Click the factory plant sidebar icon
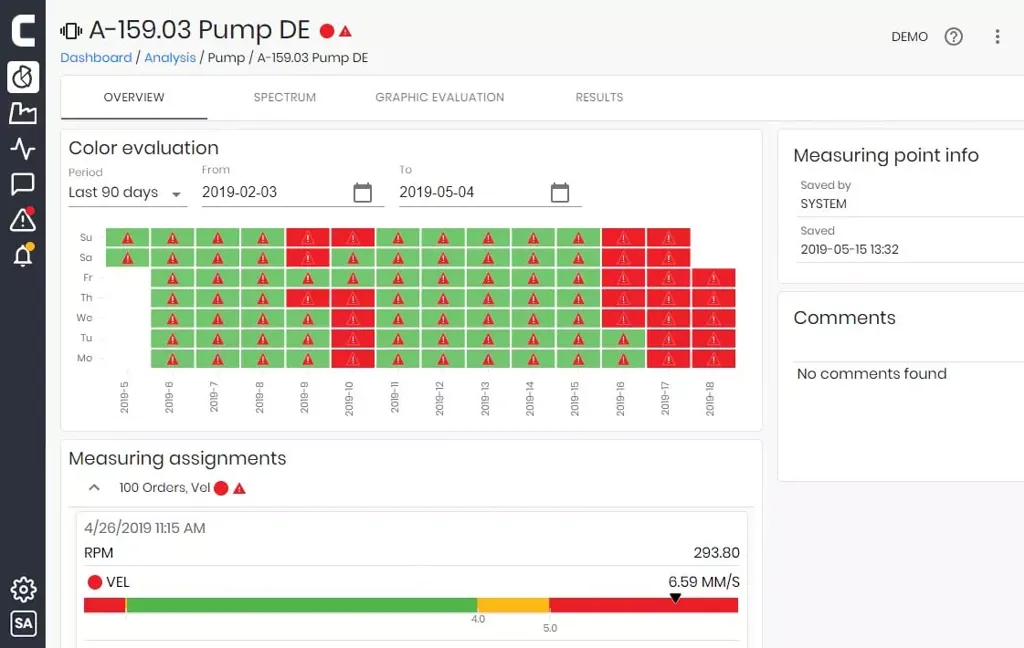Image resolution: width=1024 pixels, height=648 pixels. (22, 113)
